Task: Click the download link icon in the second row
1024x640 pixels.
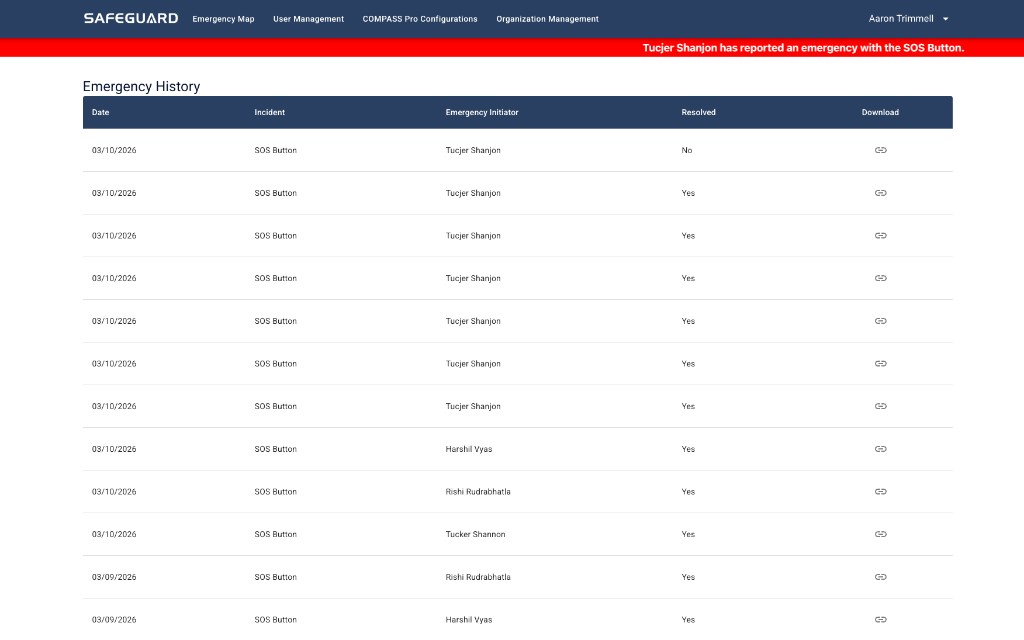Action: tap(880, 193)
